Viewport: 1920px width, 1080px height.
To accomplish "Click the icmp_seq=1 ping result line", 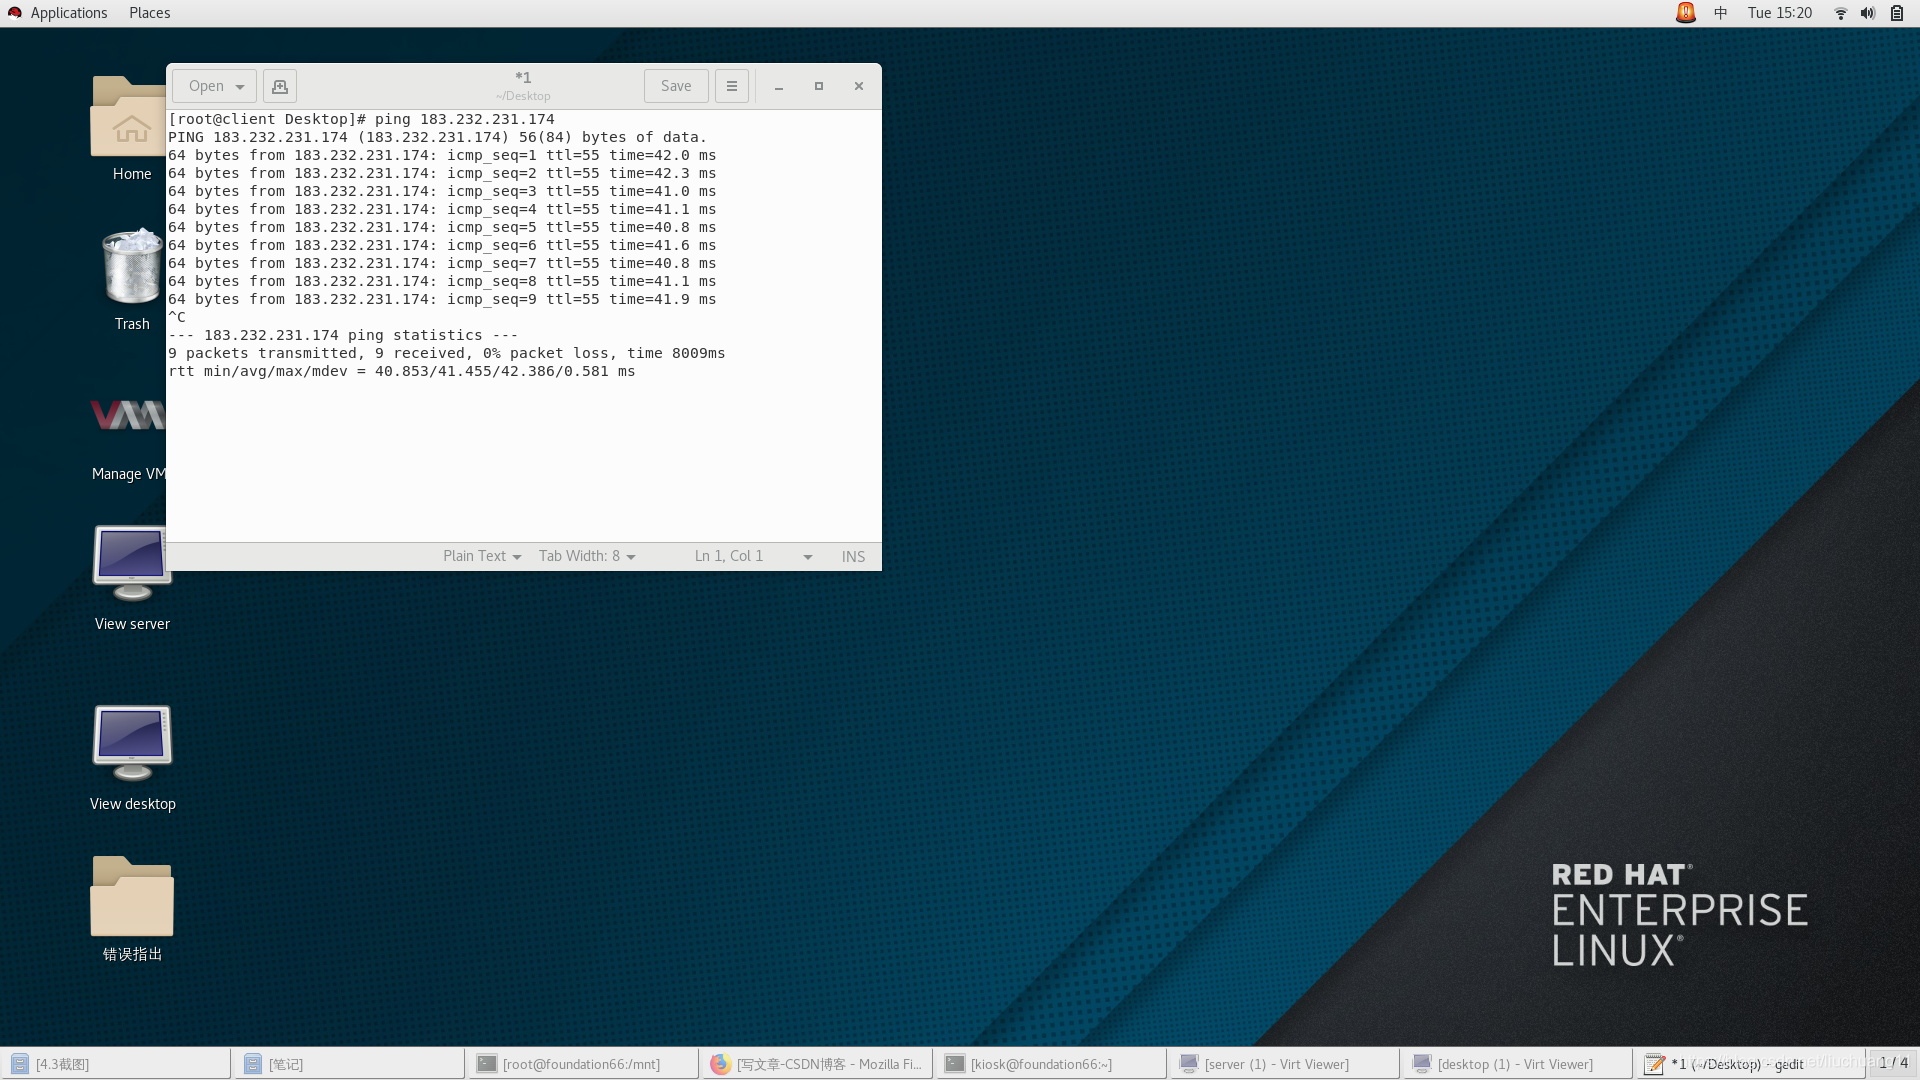I will click(442, 155).
